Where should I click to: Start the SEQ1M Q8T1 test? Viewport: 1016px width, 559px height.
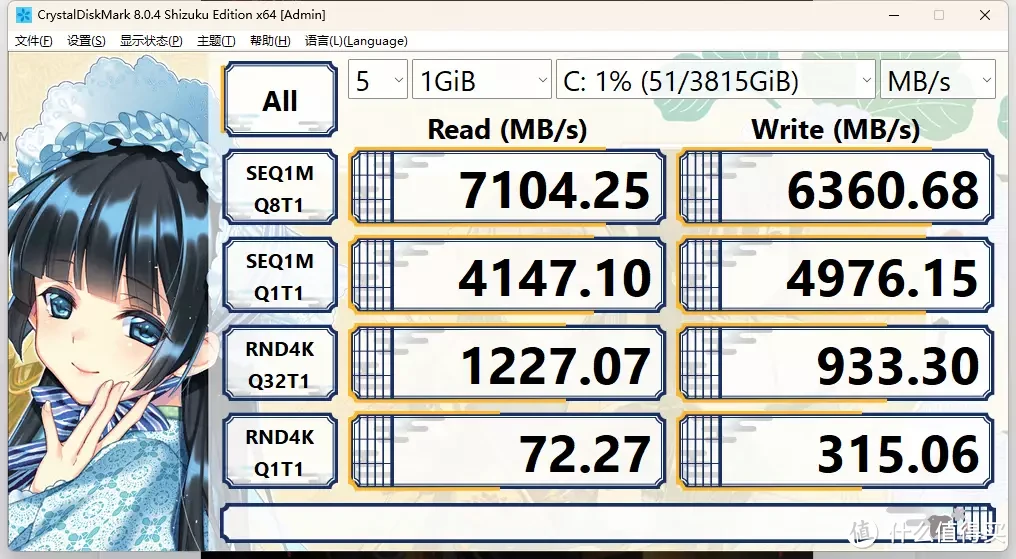point(280,187)
